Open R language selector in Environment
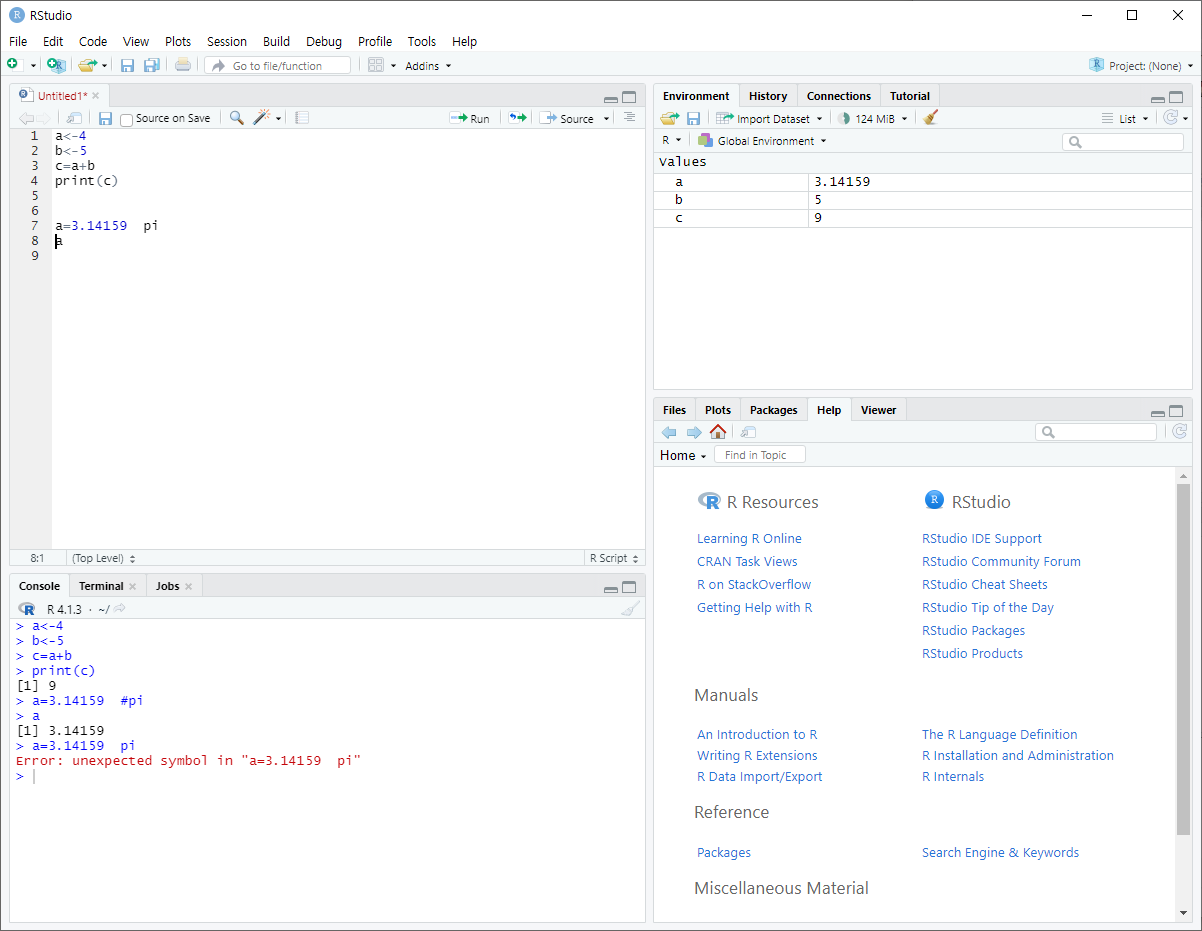 pyautogui.click(x=671, y=141)
